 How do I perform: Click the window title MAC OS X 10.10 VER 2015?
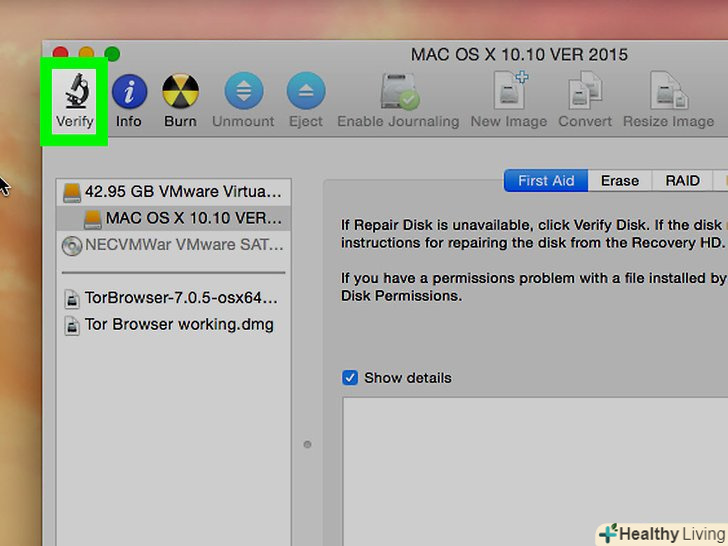[x=519, y=55]
